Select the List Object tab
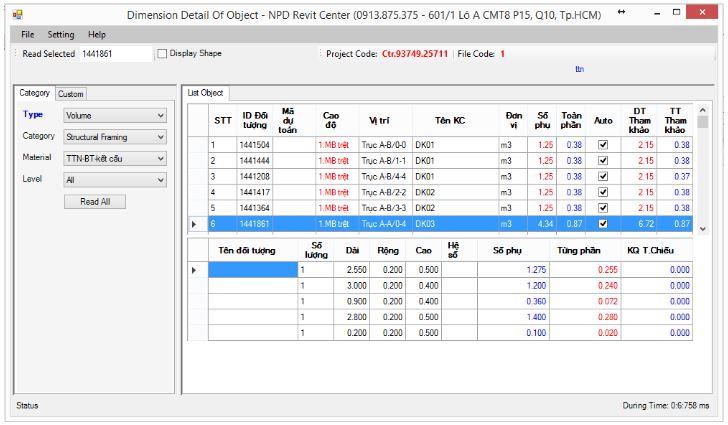This screenshot has height=425, width=728. click(205, 93)
